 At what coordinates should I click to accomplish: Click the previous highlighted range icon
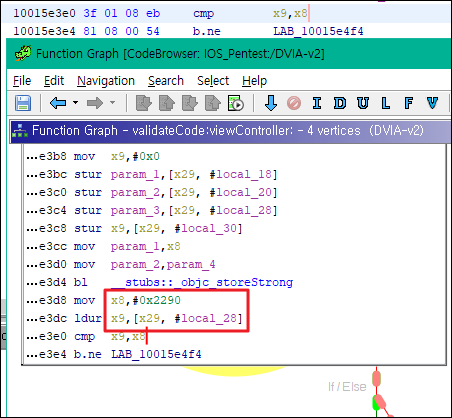click(213, 103)
